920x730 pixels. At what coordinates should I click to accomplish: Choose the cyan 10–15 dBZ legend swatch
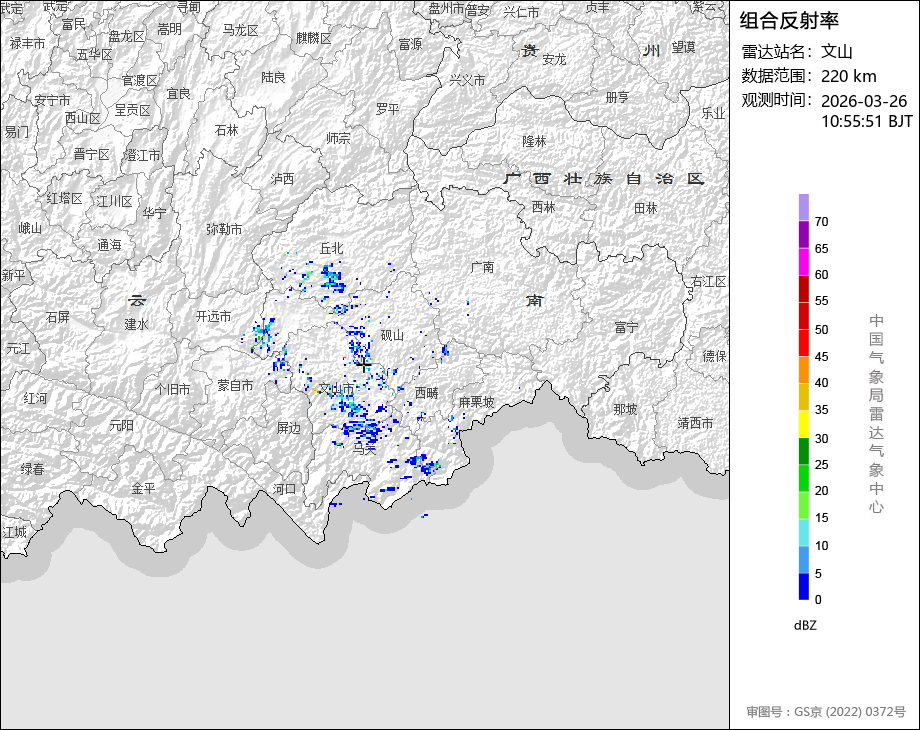click(803, 532)
